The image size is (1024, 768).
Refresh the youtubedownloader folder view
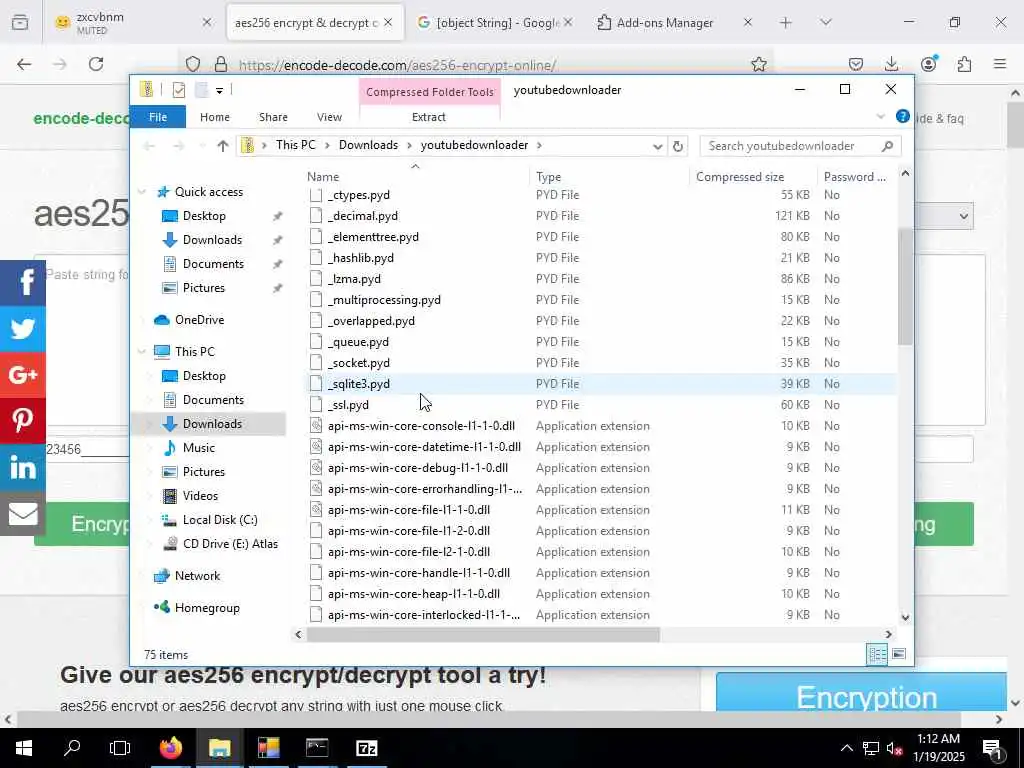pos(678,146)
